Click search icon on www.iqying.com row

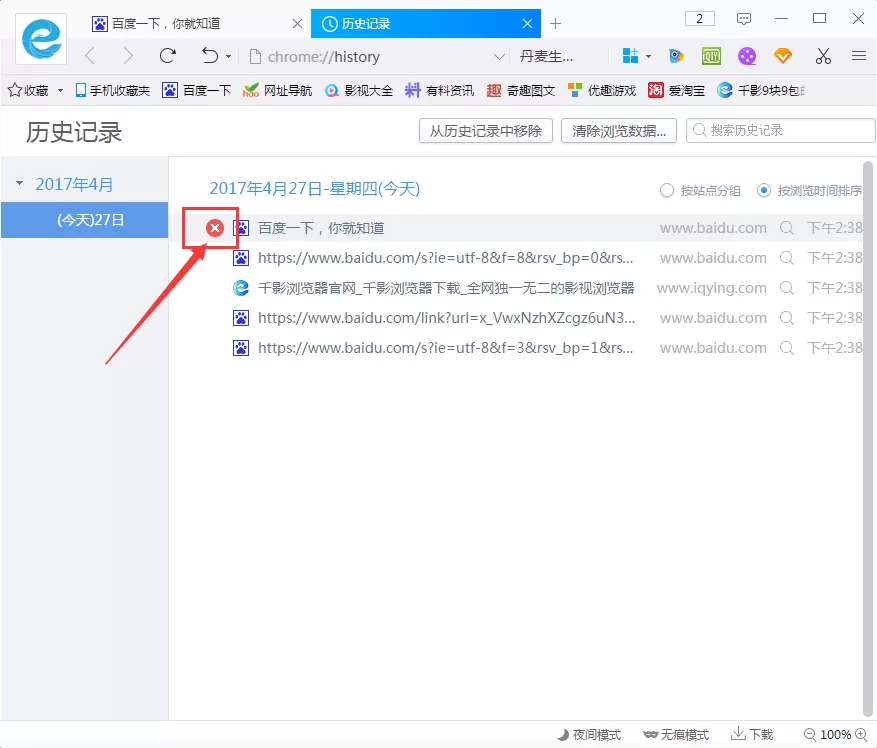point(786,288)
